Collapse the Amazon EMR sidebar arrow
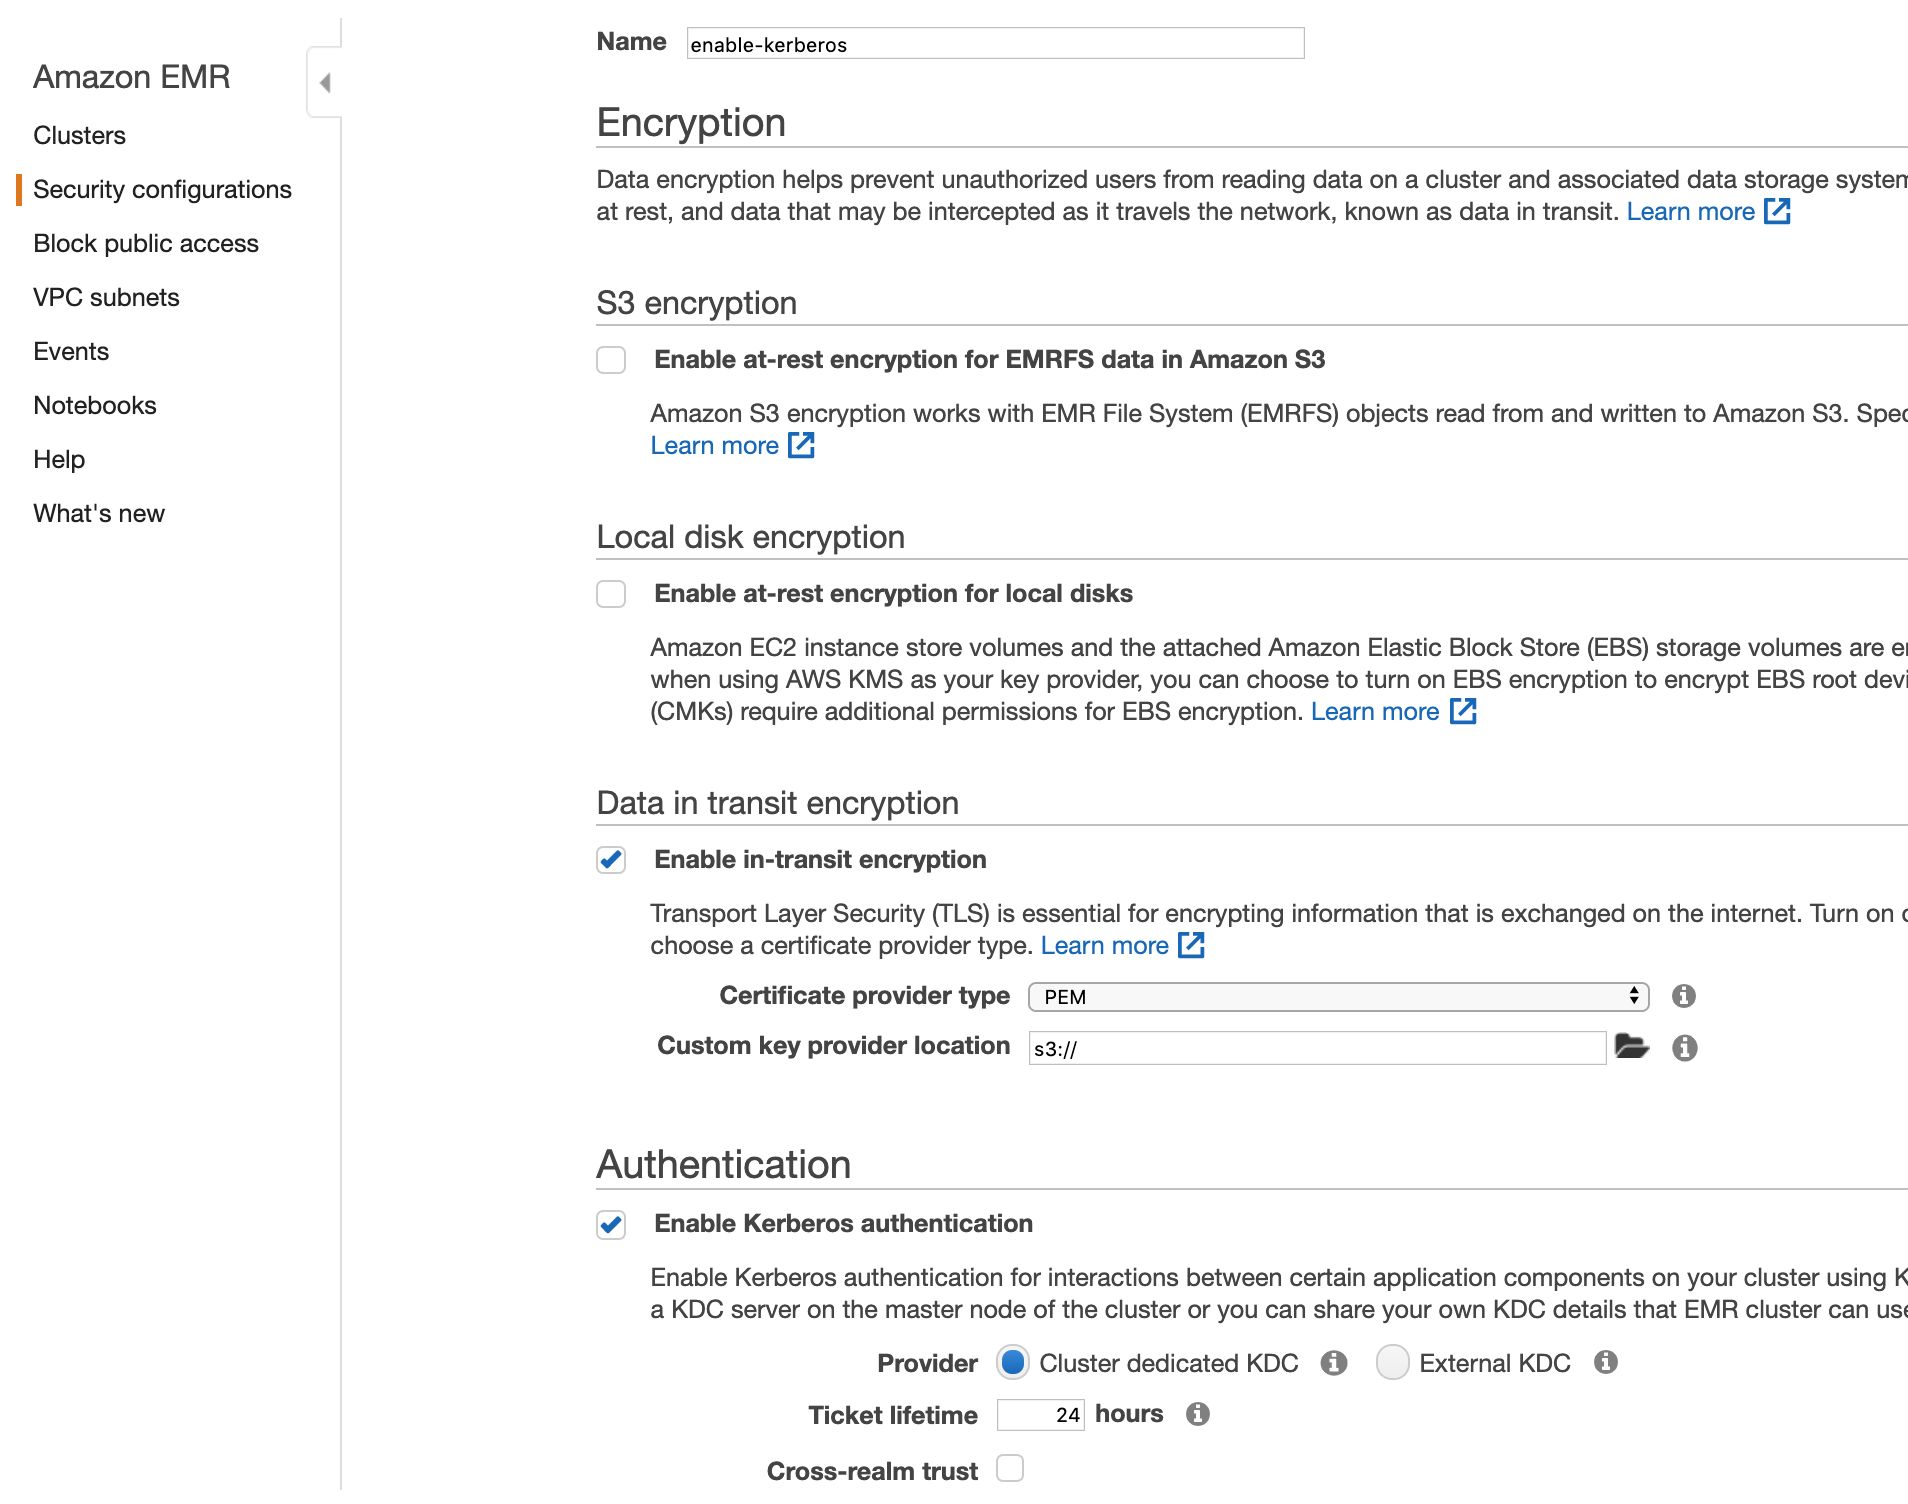The width and height of the screenshot is (1908, 1504). [x=325, y=83]
